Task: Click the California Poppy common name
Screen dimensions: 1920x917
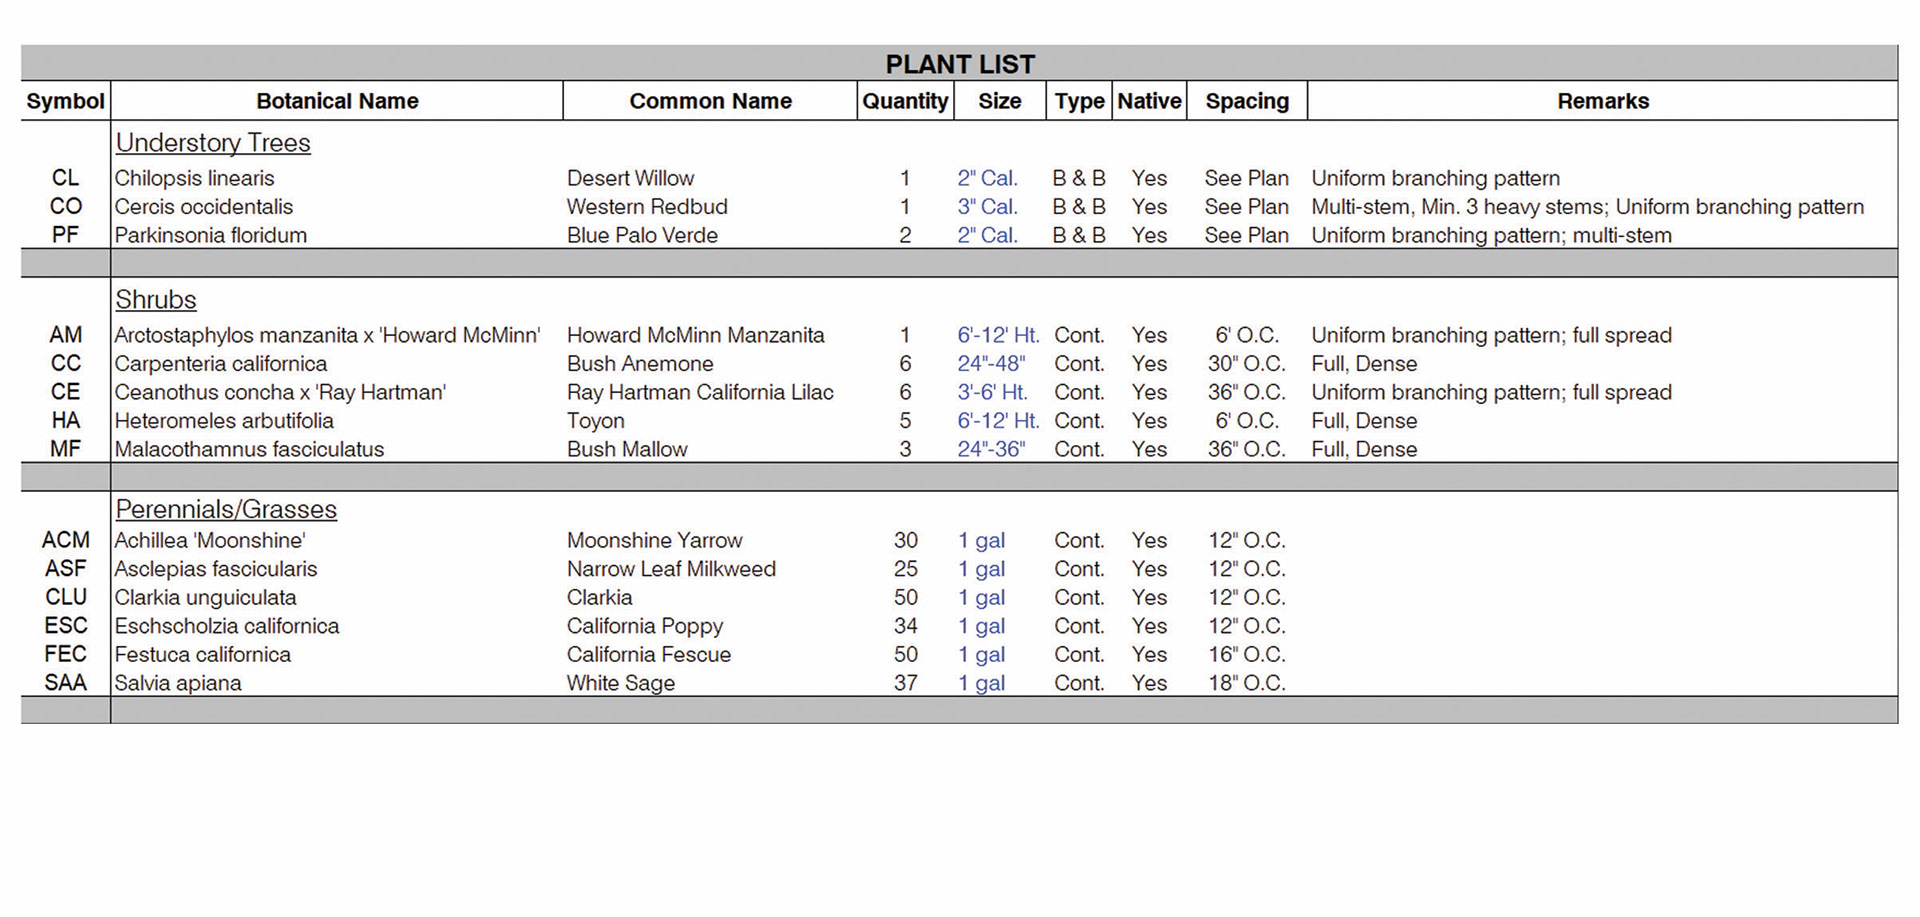Action: pyautogui.click(x=645, y=626)
